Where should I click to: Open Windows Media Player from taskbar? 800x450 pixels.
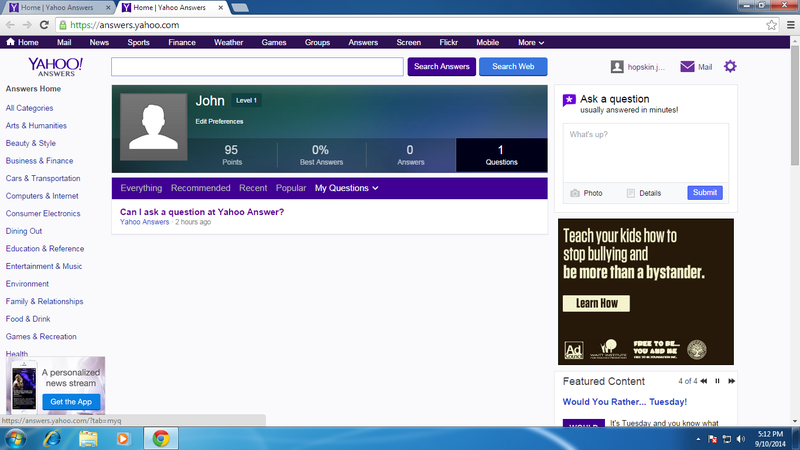(123, 439)
